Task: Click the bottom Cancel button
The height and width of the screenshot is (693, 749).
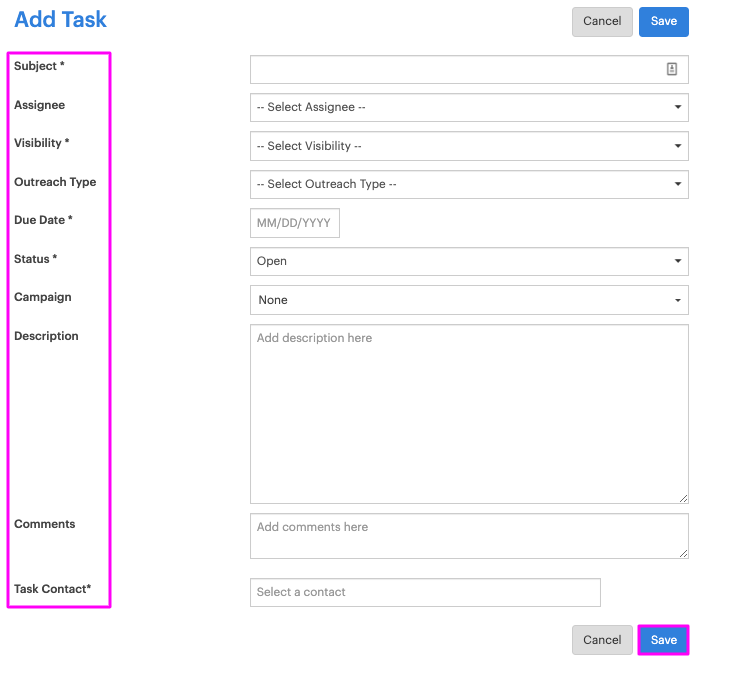Action: [602, 640]
